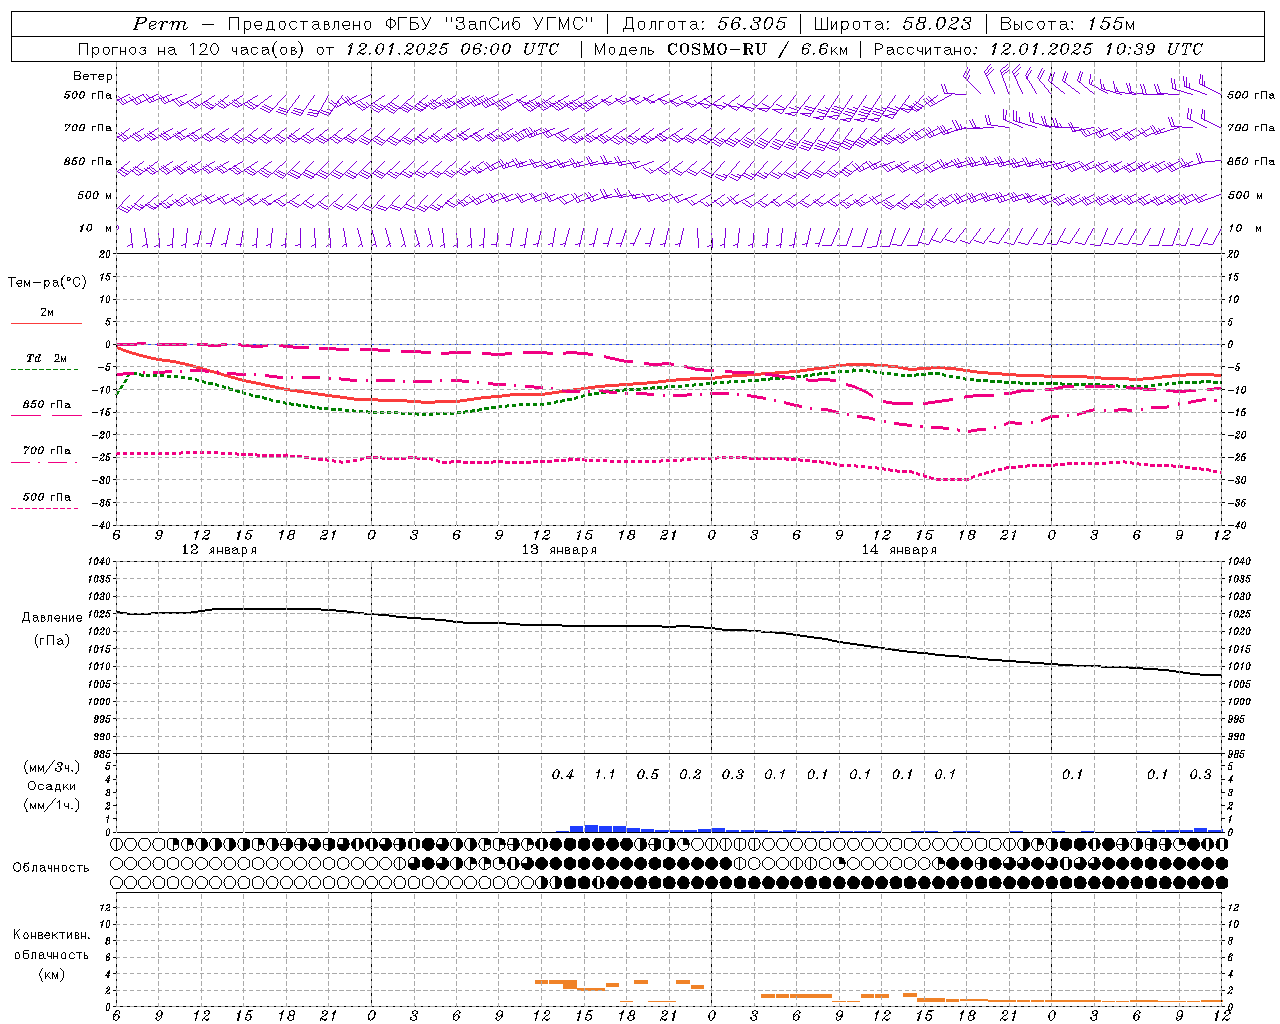Click the Конвективн. convective cloud label

tap(51, 935)
